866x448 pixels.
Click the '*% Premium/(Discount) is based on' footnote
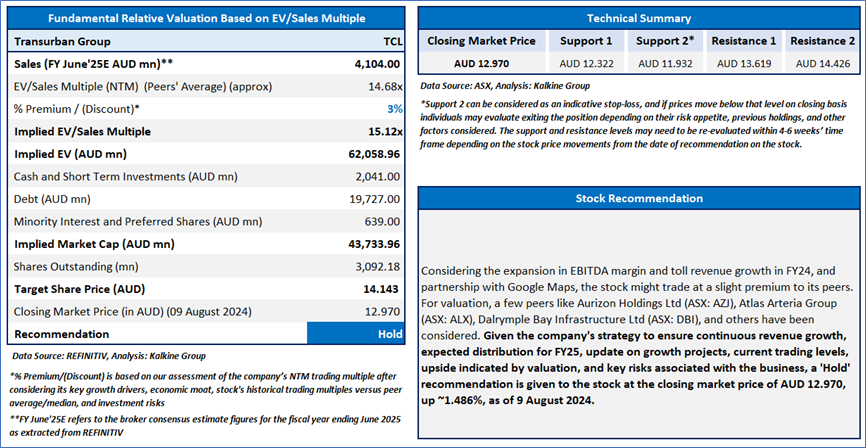click(207, 390)
